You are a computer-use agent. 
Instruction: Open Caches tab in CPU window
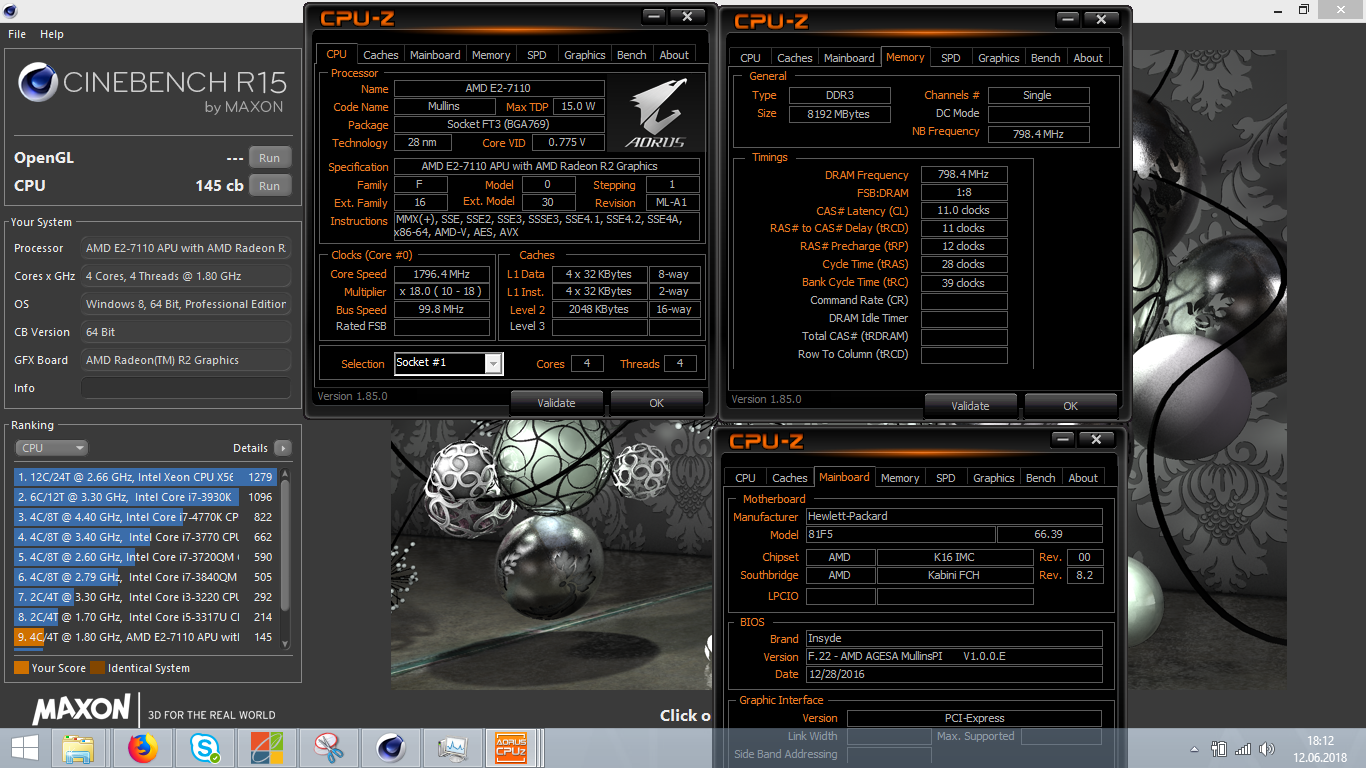[x=380, y=55]
